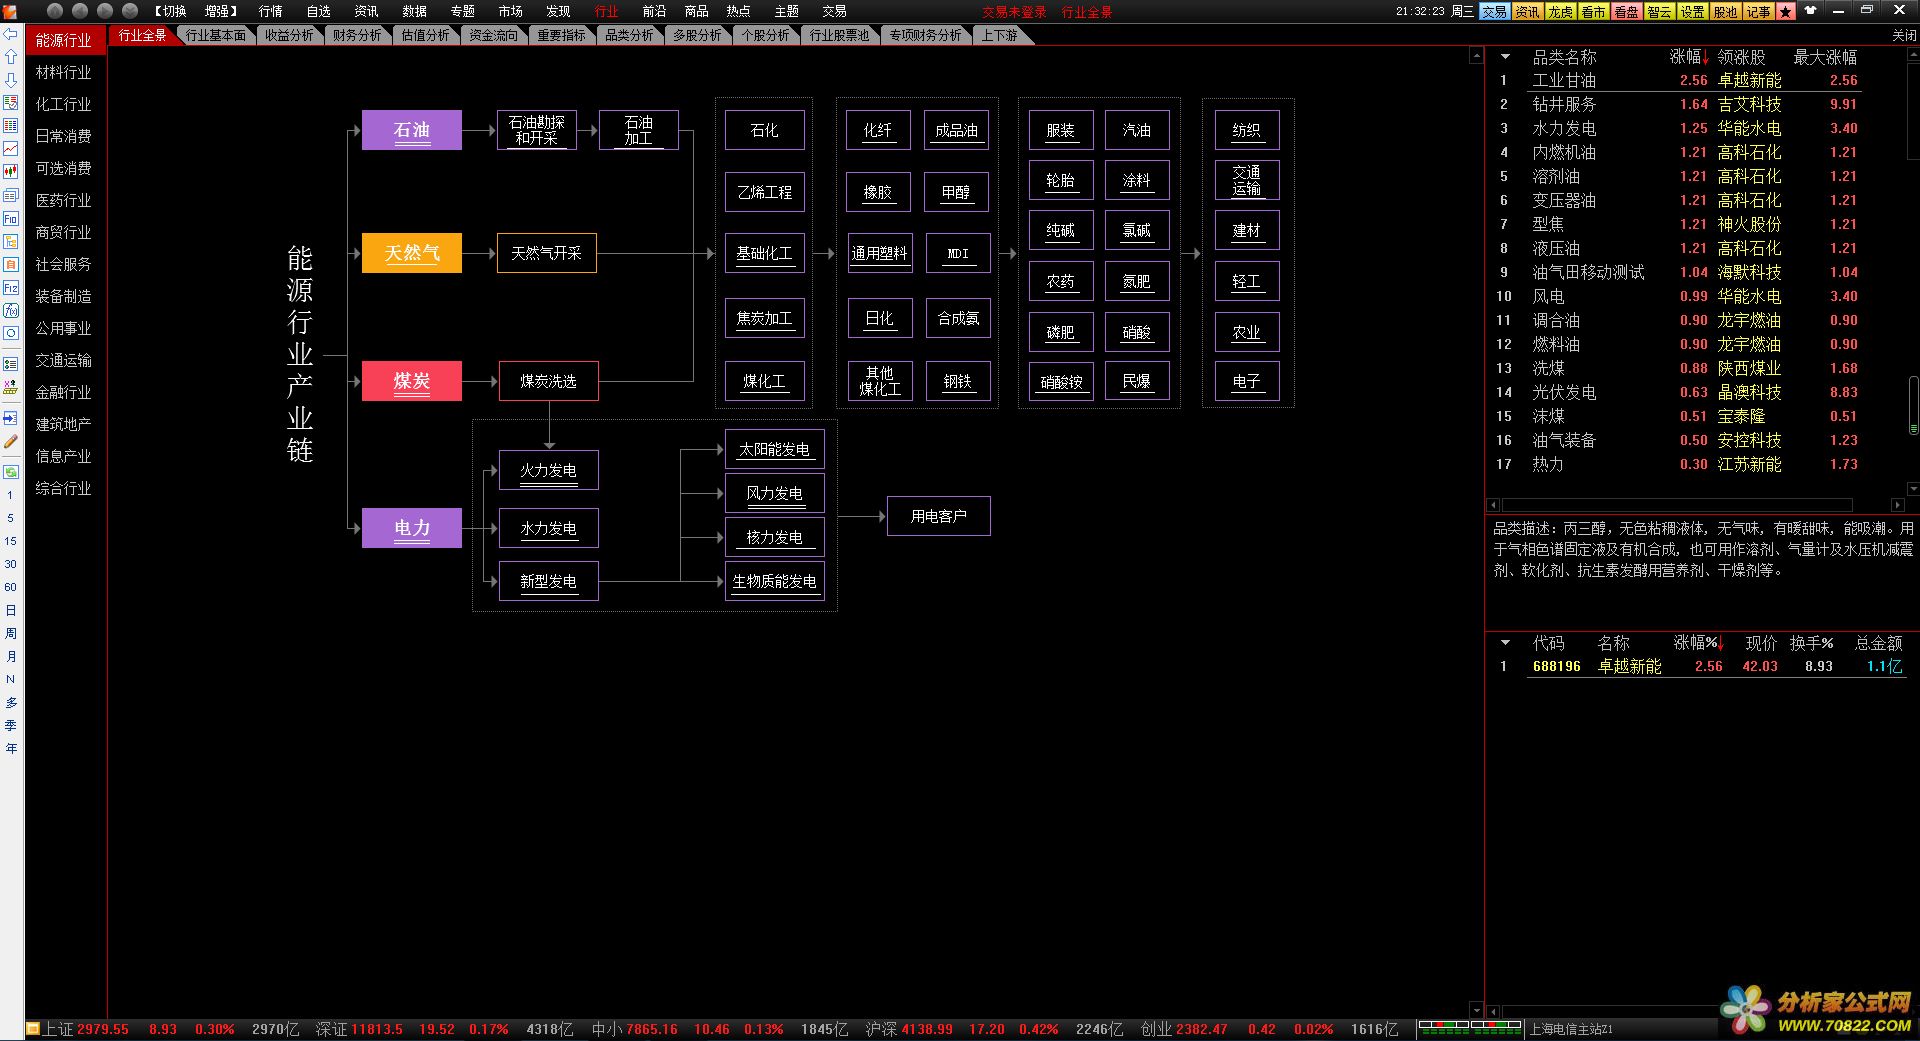1920x1041 pixels.
Task: Open the 交易 menu in top bar
Action: [x=834, y=11]
